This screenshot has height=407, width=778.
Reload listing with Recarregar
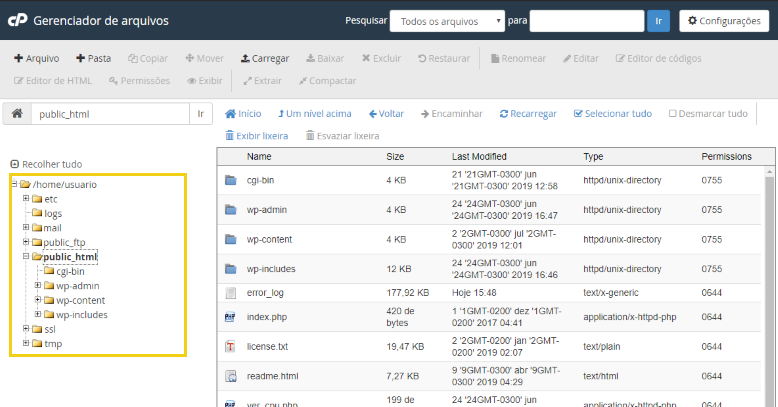coord(528,114)
